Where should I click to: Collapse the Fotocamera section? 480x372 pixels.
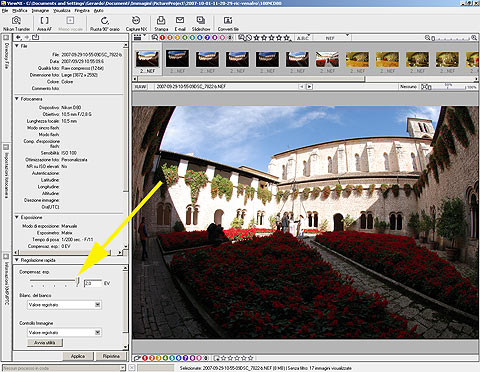click(17, 99)
